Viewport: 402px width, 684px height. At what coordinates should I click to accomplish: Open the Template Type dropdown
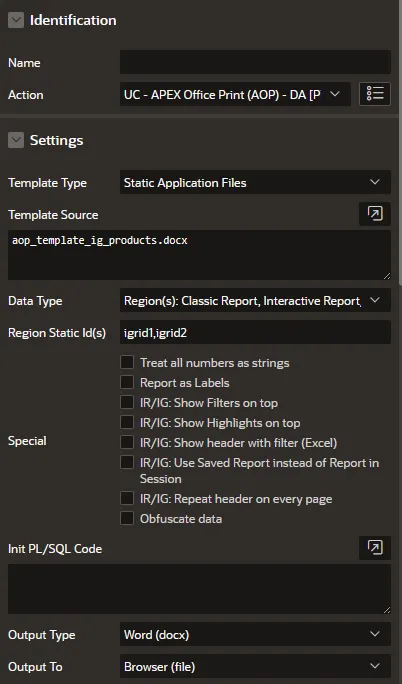tap(255, 182)
